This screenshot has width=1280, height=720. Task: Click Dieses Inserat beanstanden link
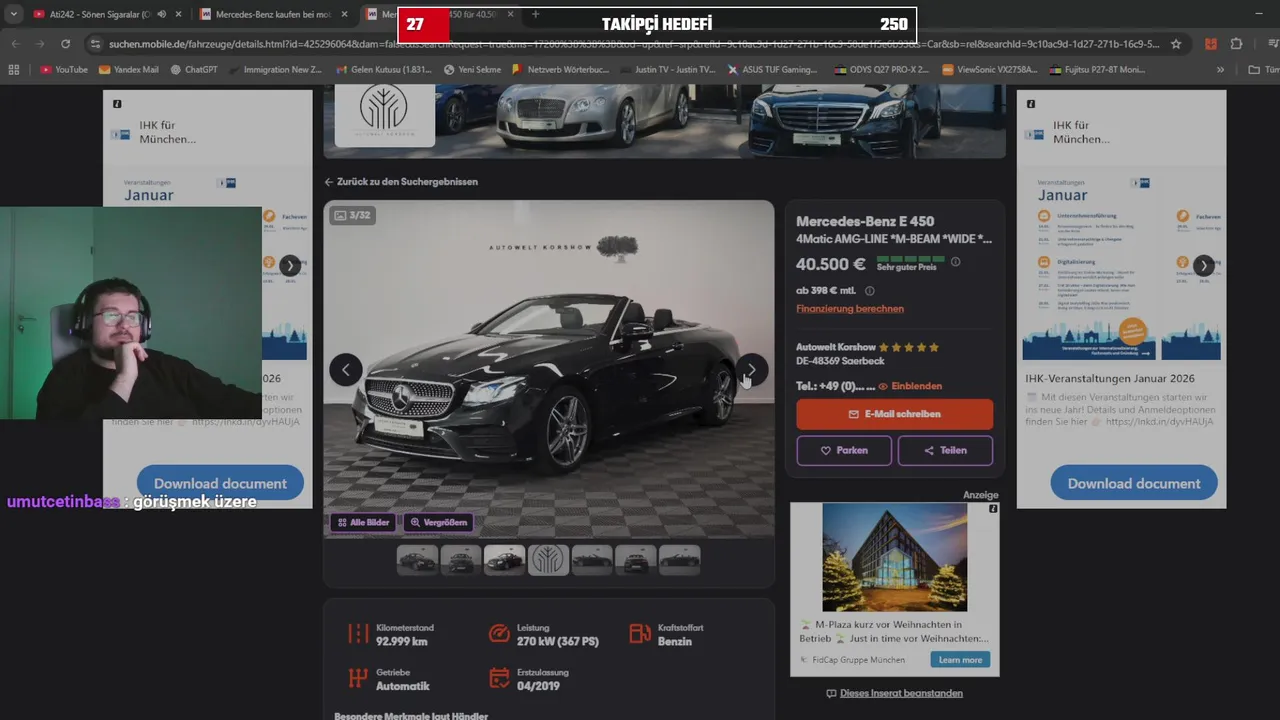895,693
